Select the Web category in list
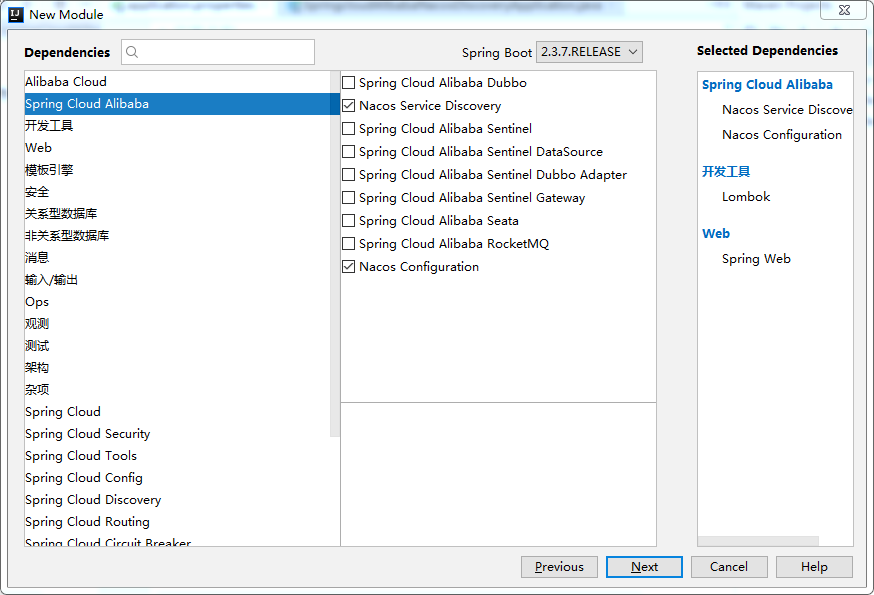The height and width of the screenshot is (595, 874). pos(177,148)
